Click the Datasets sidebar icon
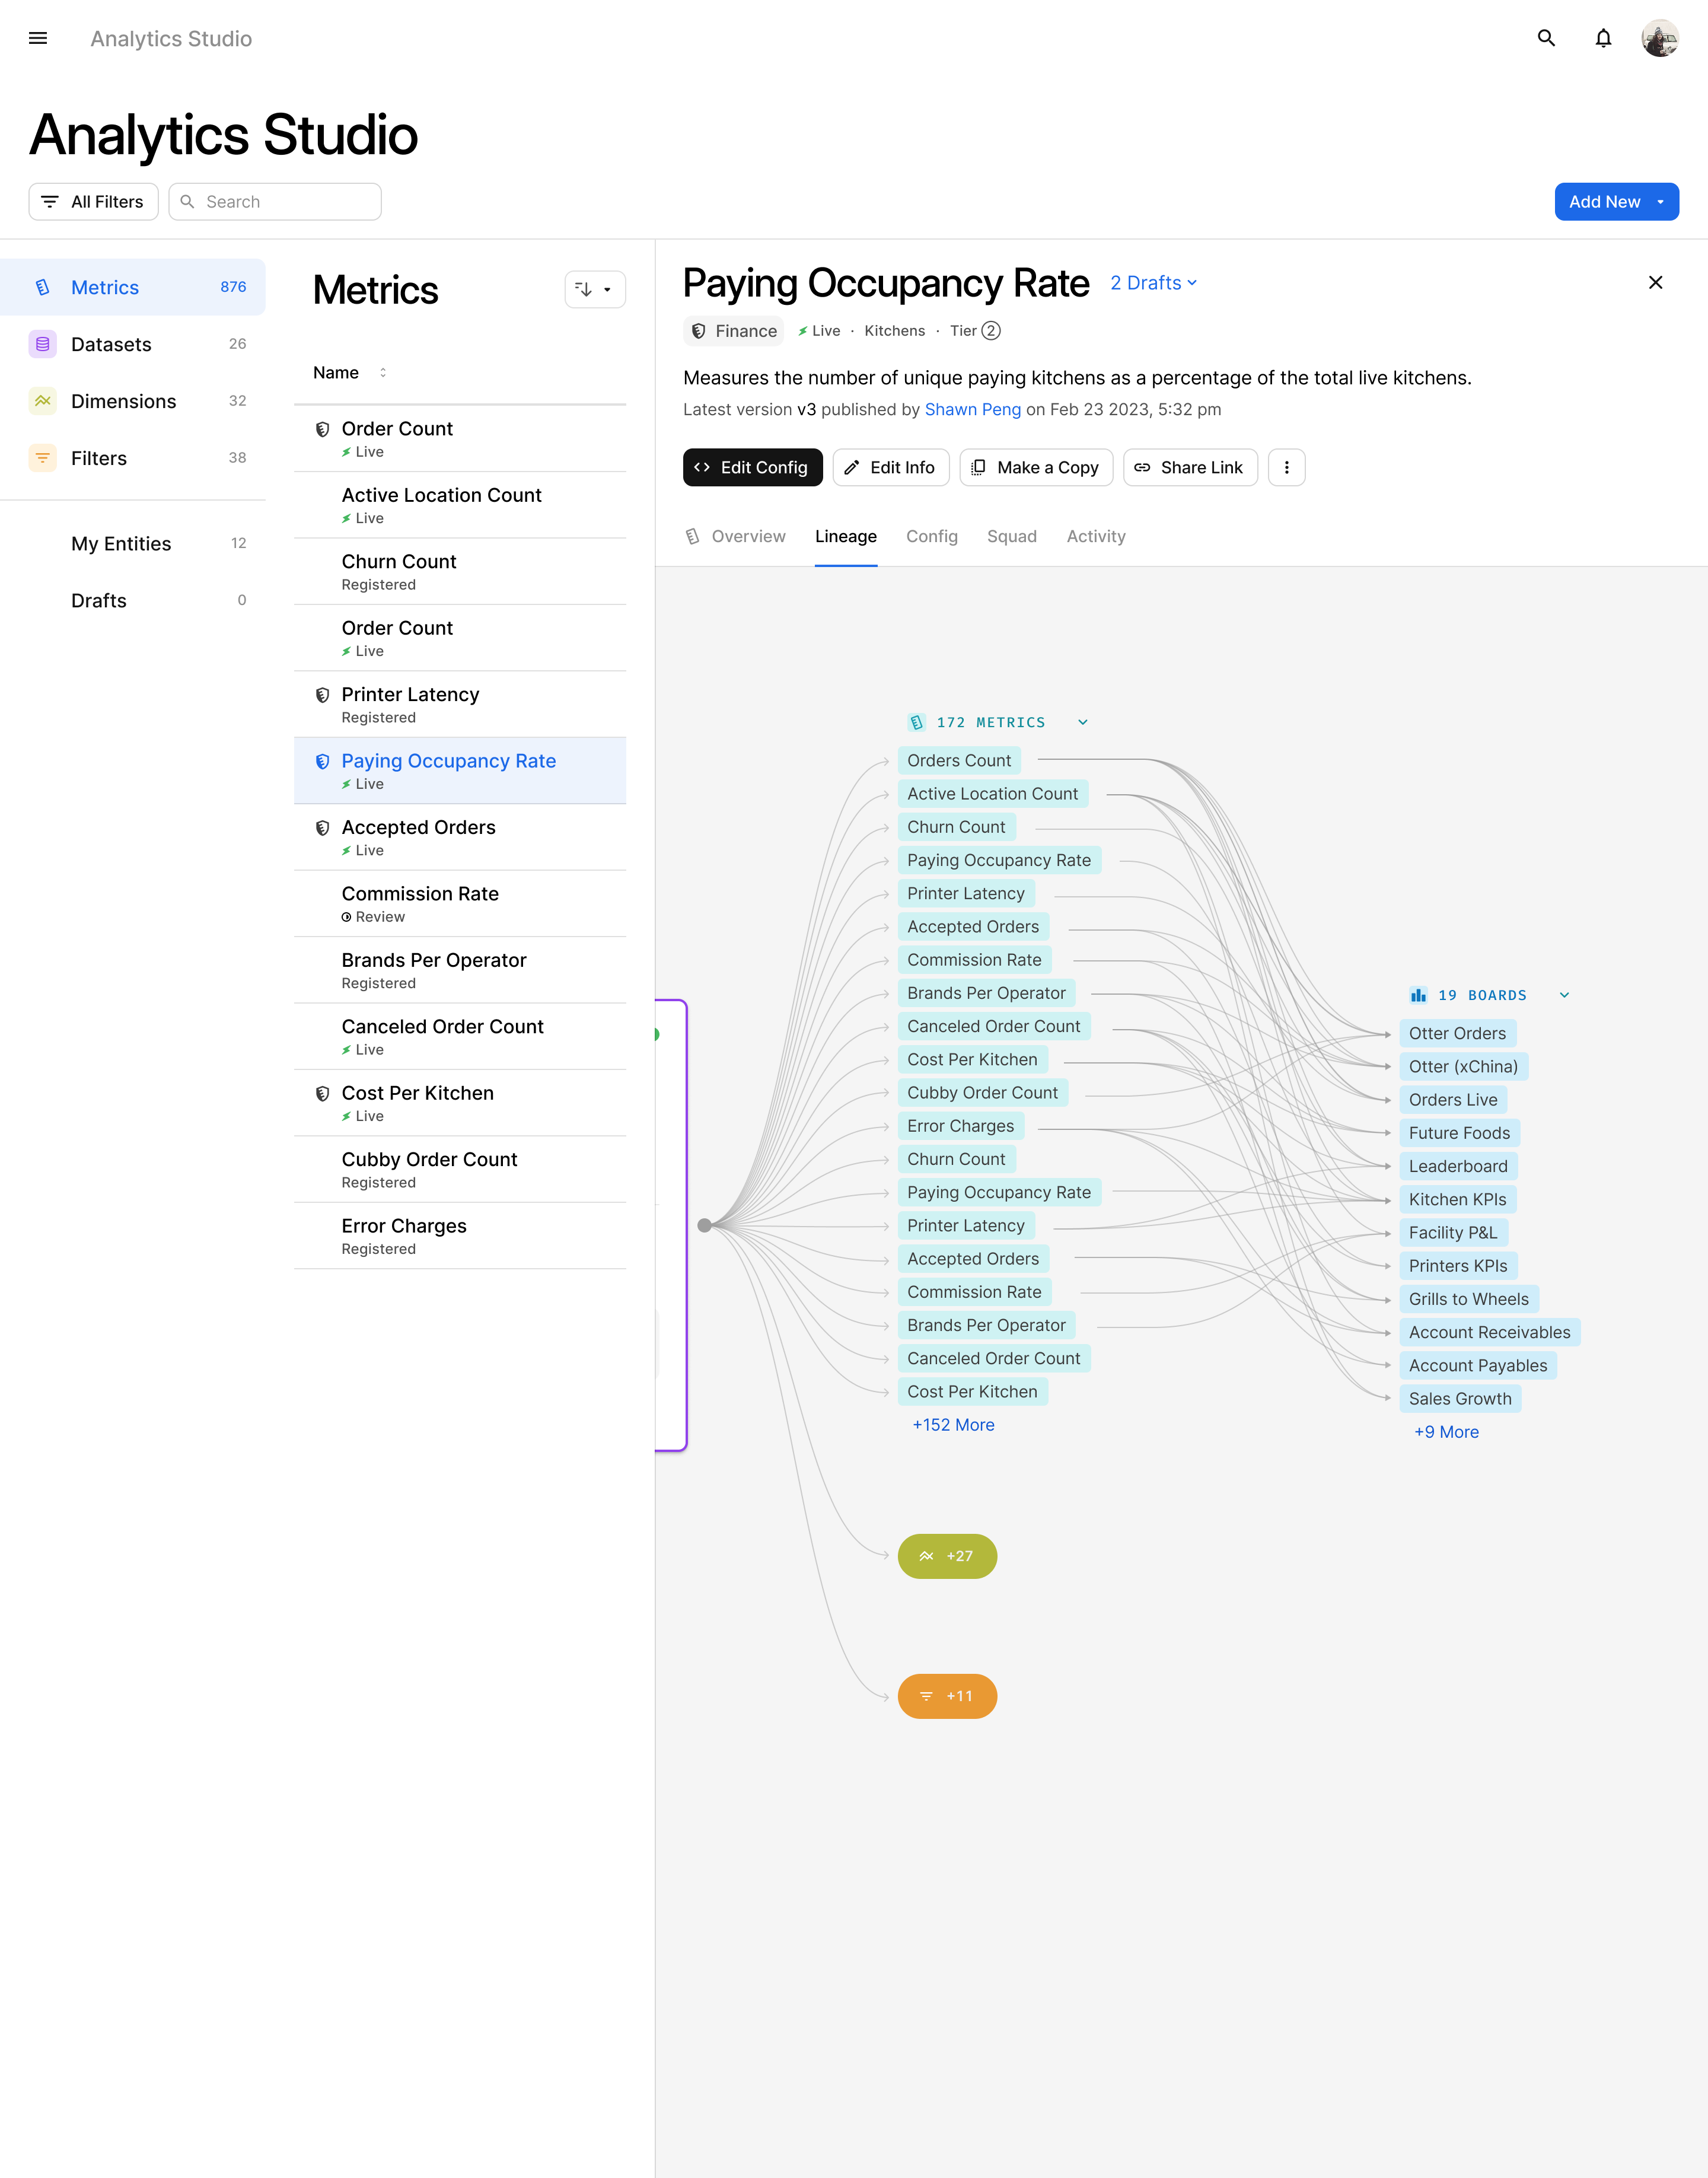 (42, 344)
